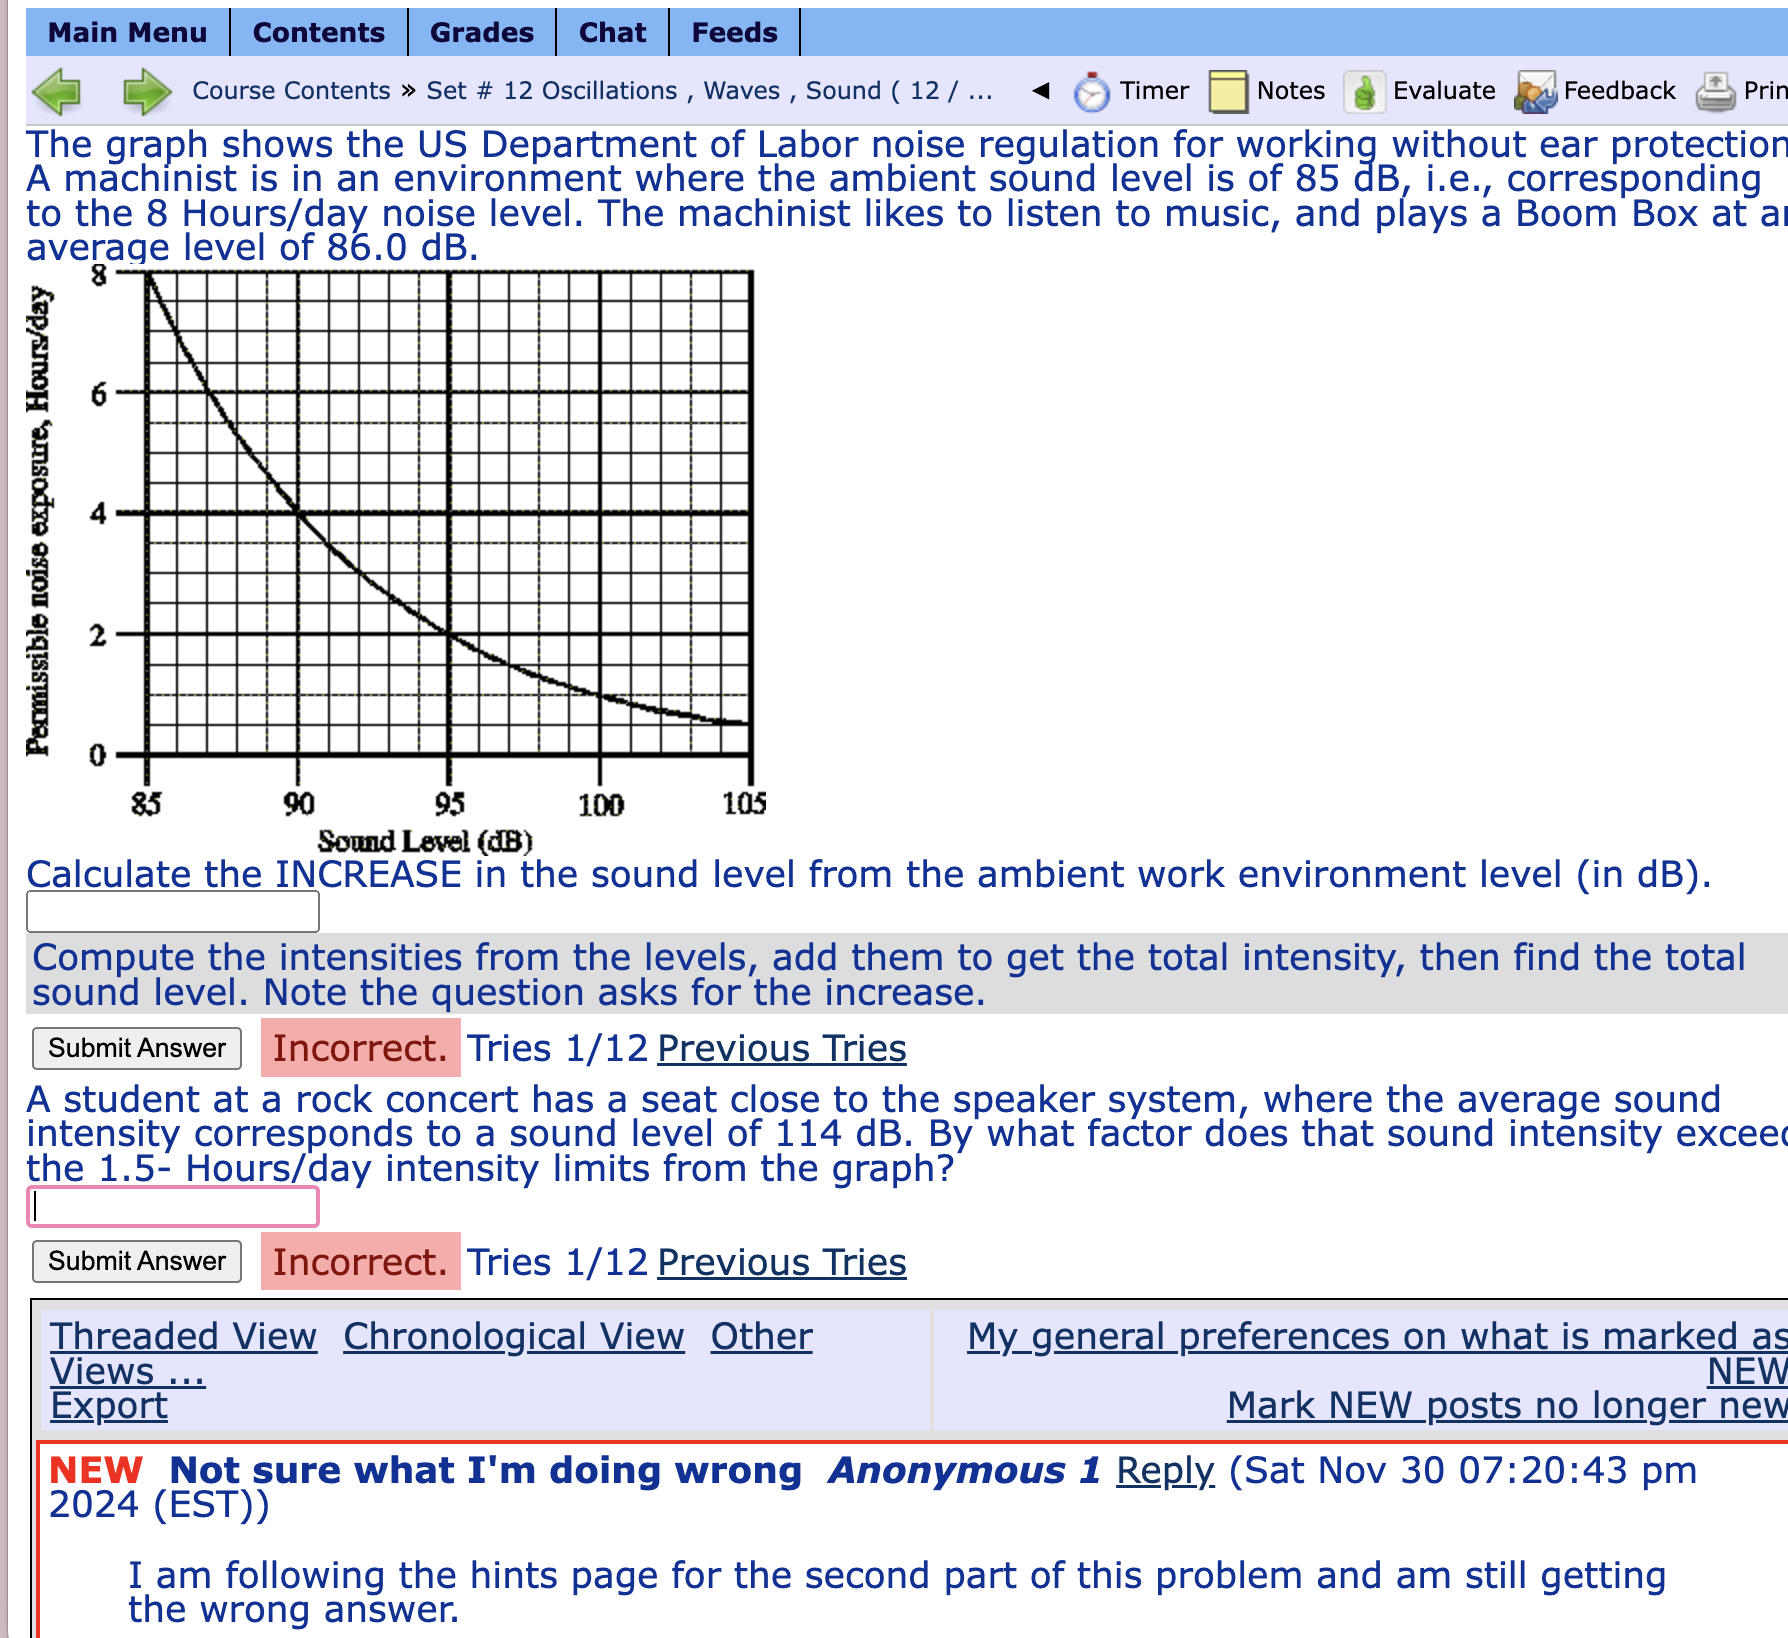Image resolution: width=1788 pixels, height=1638 pixels.
Task: Open Feedback via the feedback icon
Action: (1537, 90)
